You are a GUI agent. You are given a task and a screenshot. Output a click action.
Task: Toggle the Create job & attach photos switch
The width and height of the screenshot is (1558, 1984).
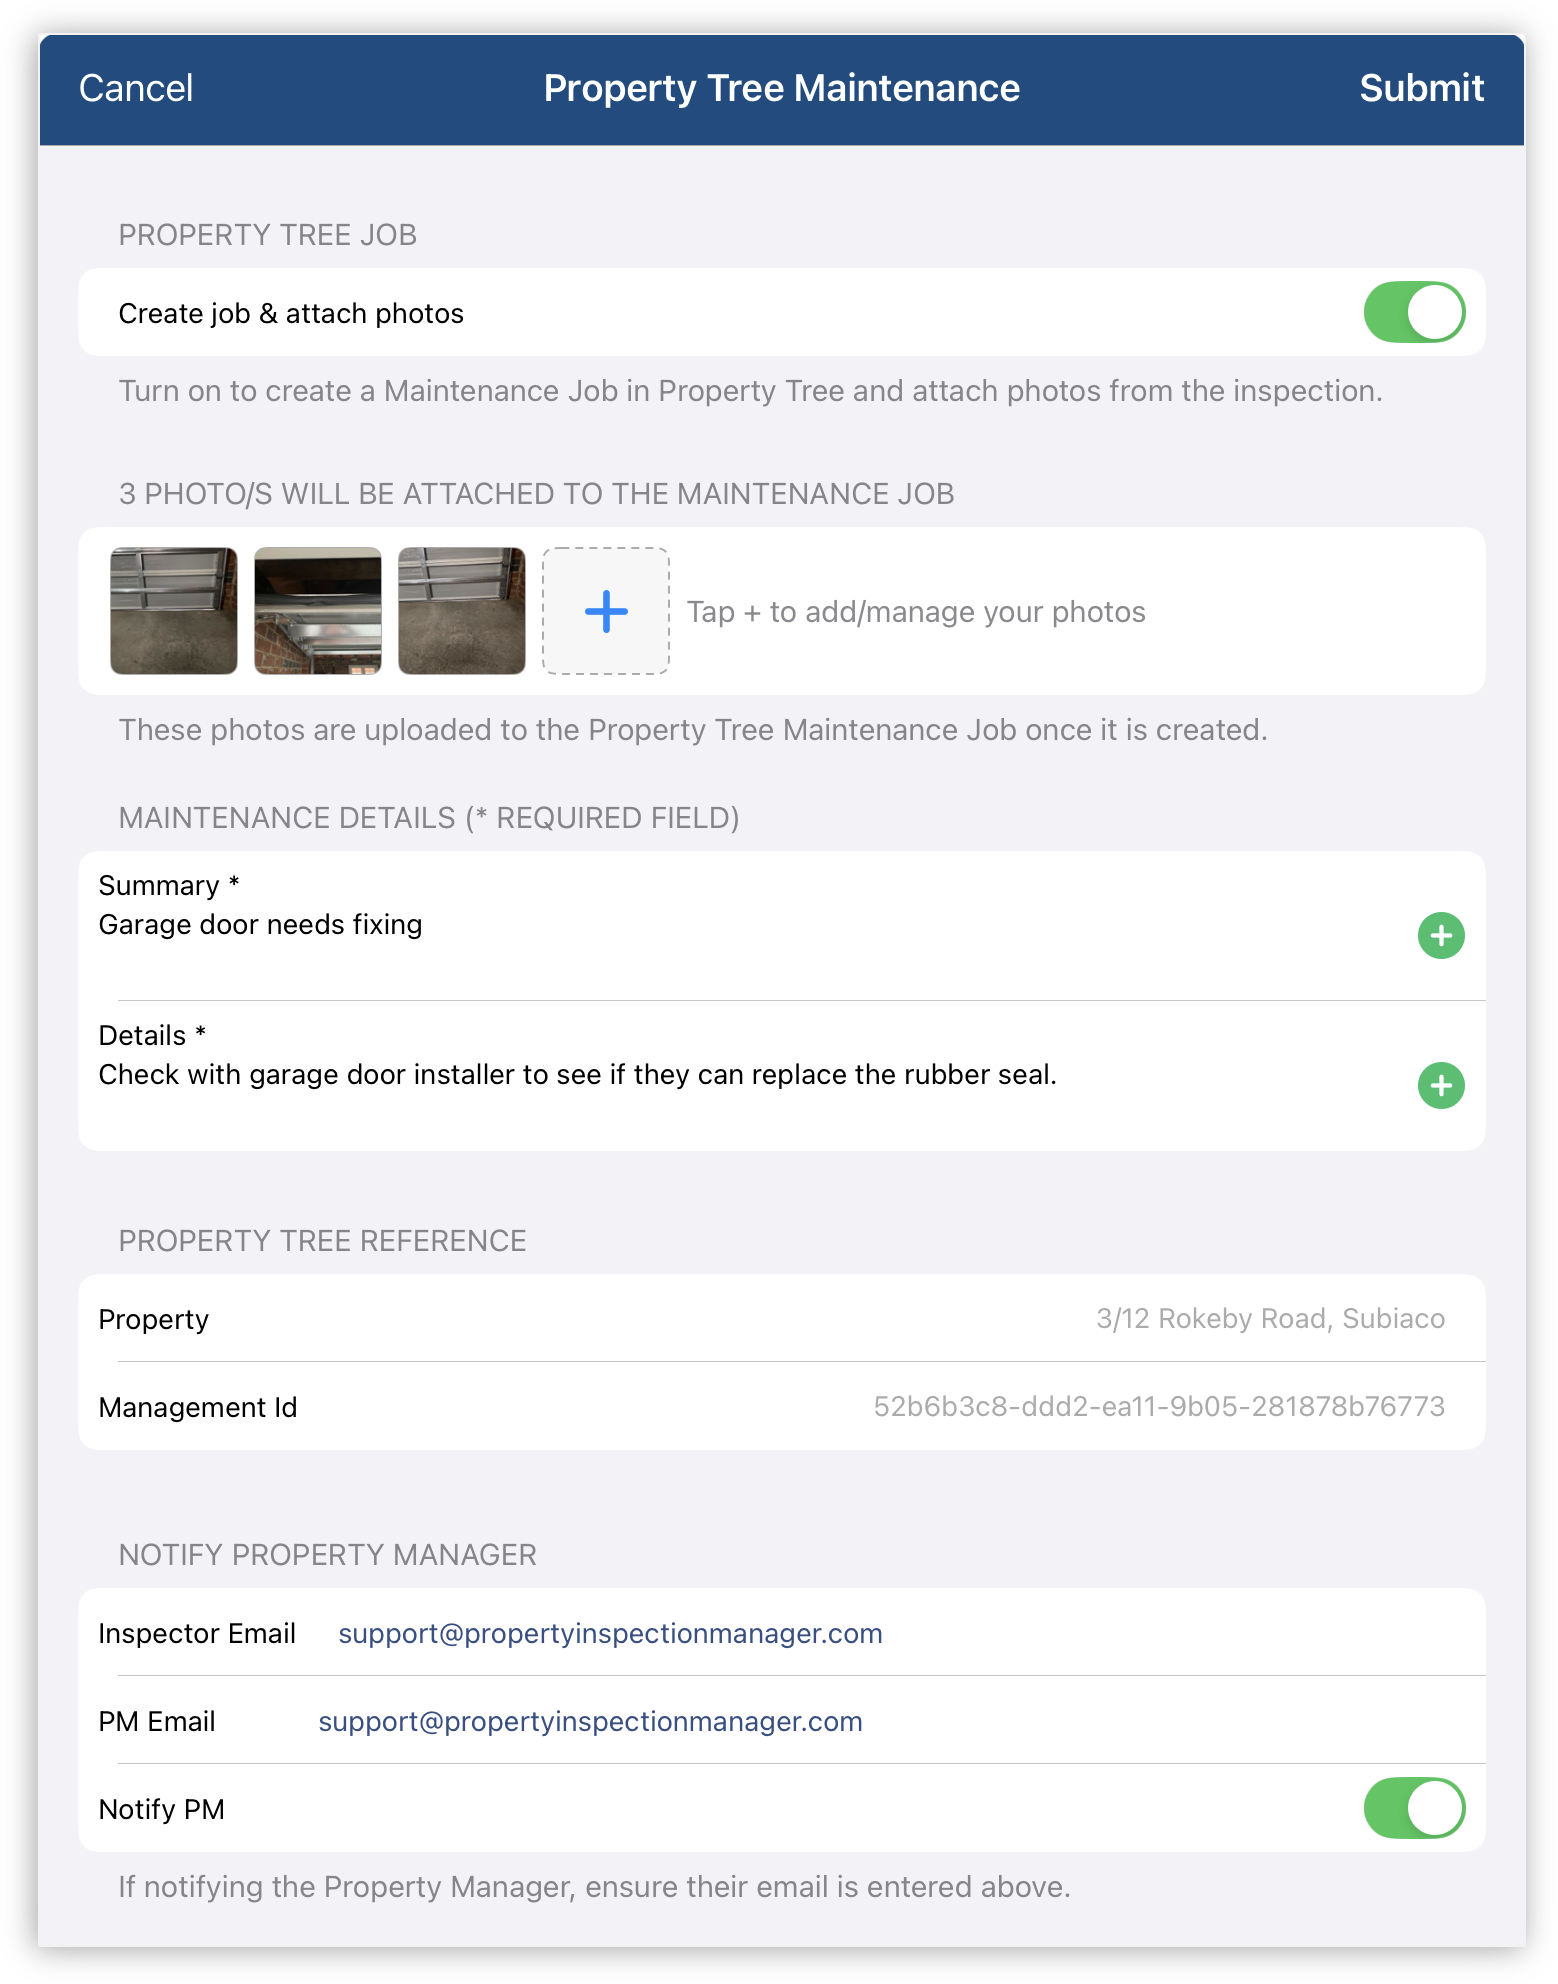[1414, 312]
